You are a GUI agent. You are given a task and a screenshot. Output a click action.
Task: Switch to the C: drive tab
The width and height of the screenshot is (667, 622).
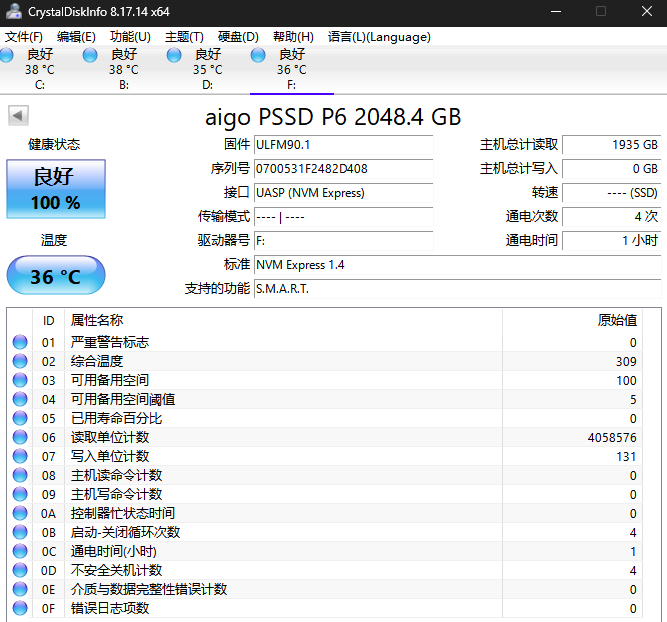click(40, 69)
